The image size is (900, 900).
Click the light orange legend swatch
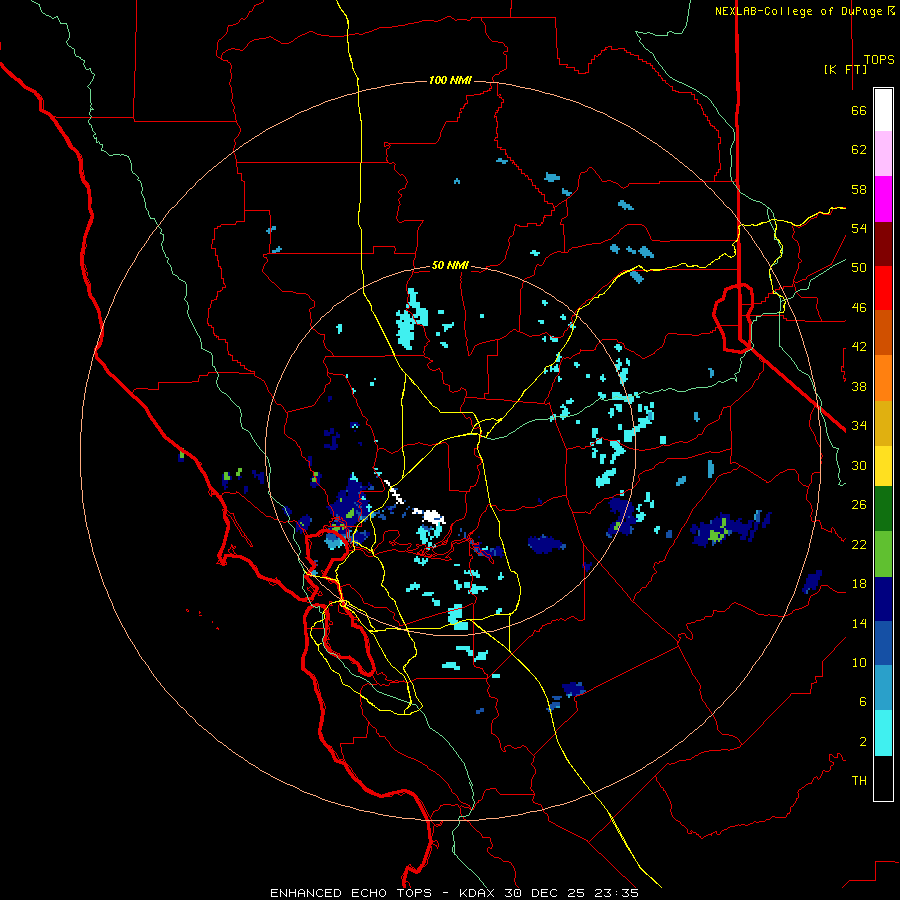click(x=883, y=377)
